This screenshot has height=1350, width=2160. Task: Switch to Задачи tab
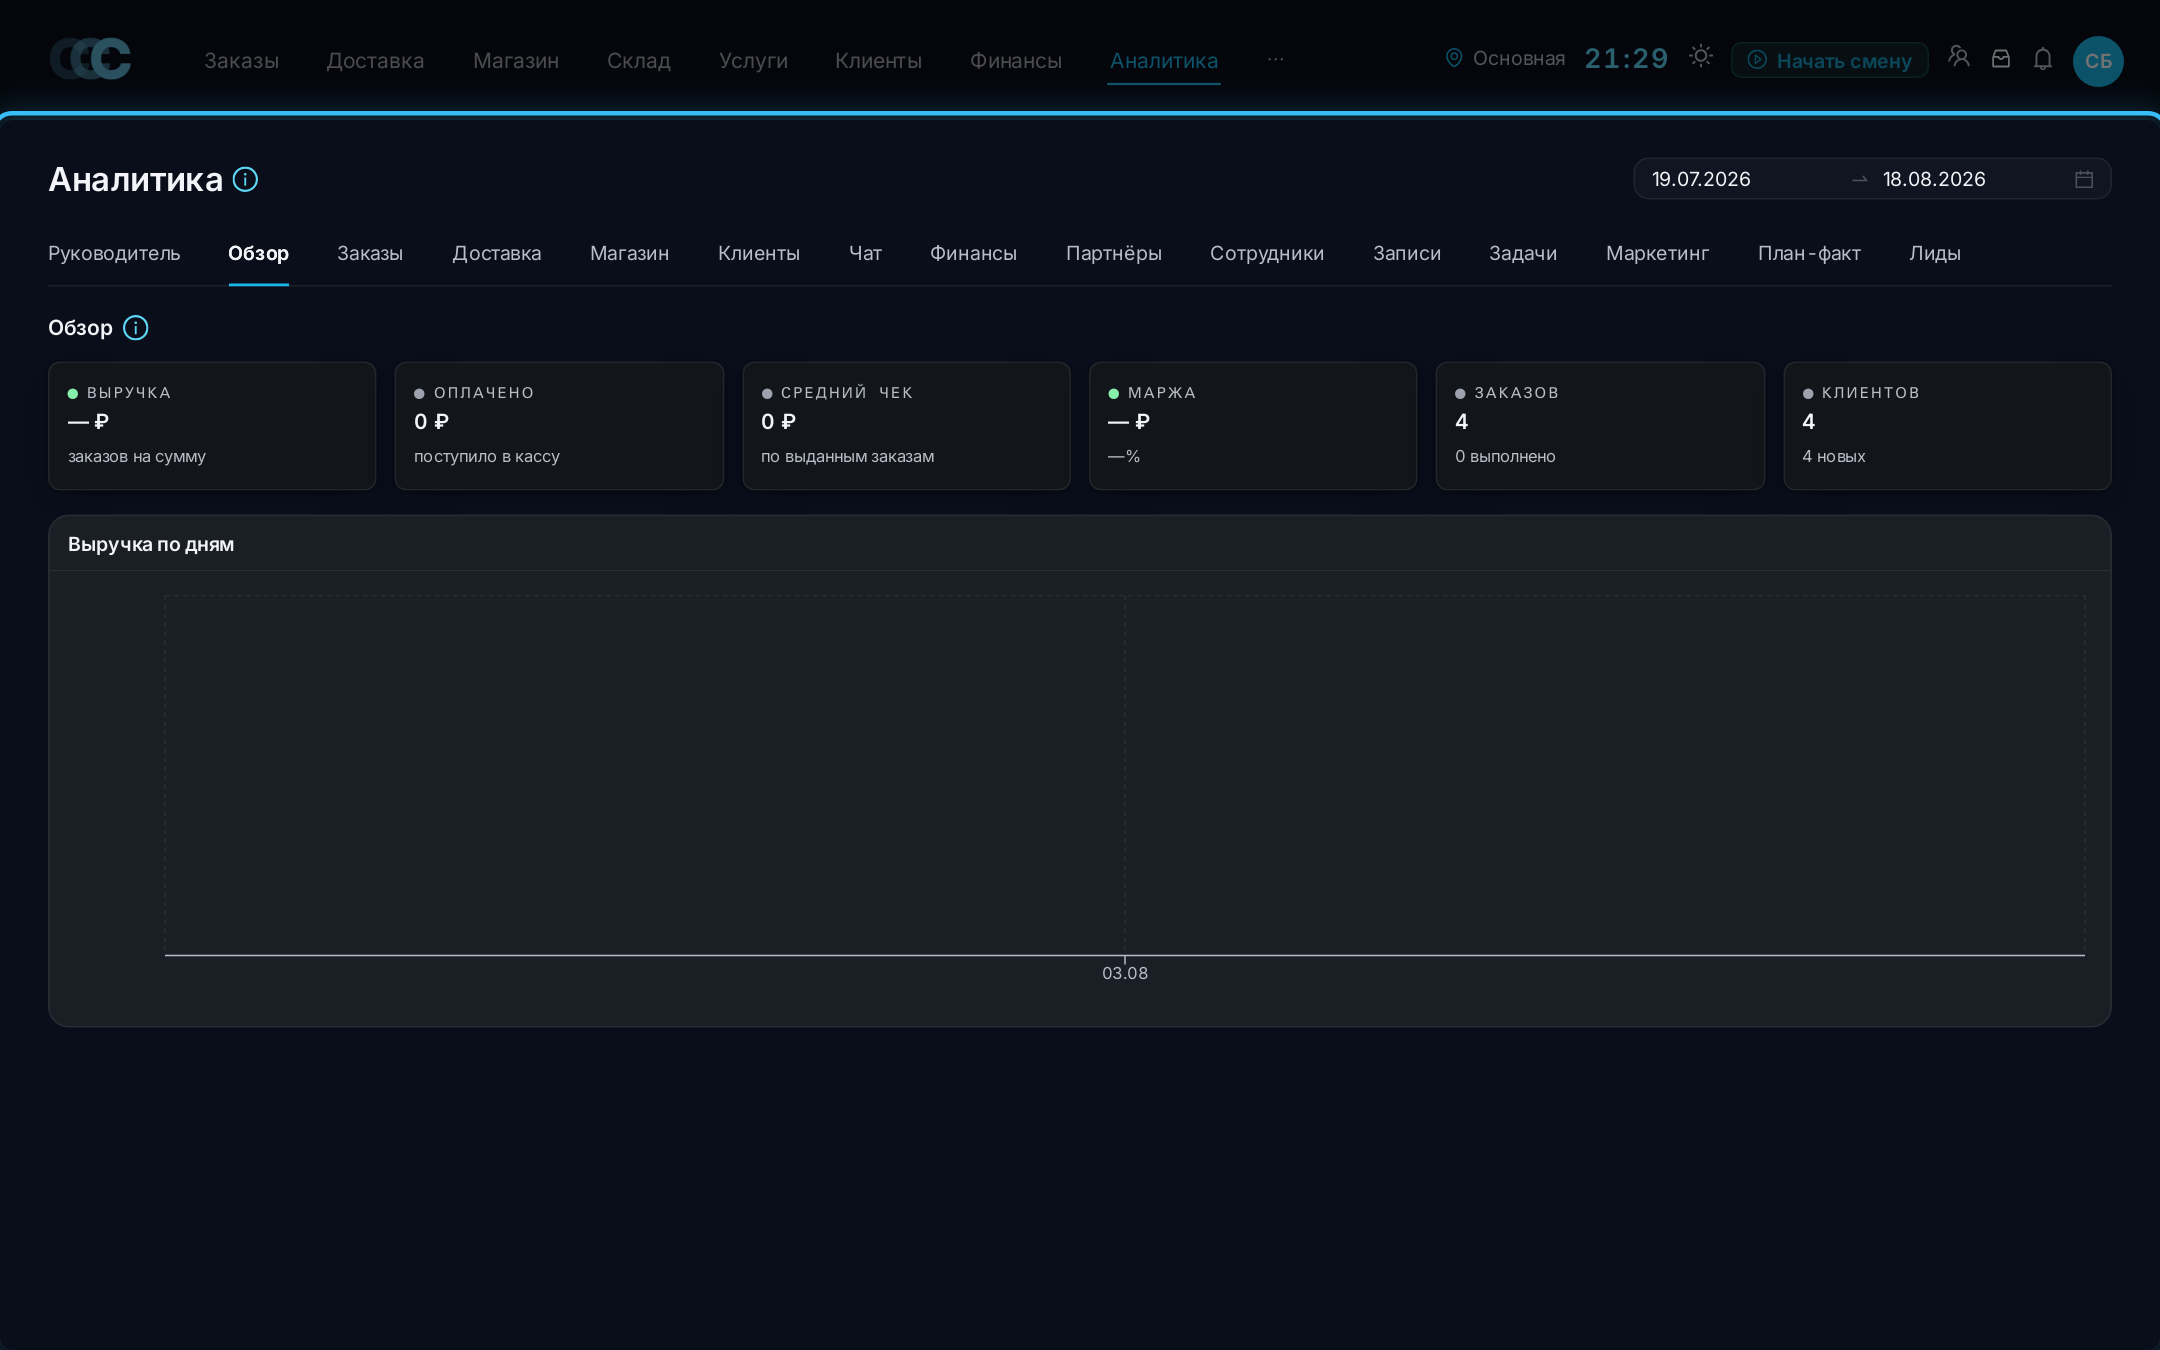(x=1522, y=253)
